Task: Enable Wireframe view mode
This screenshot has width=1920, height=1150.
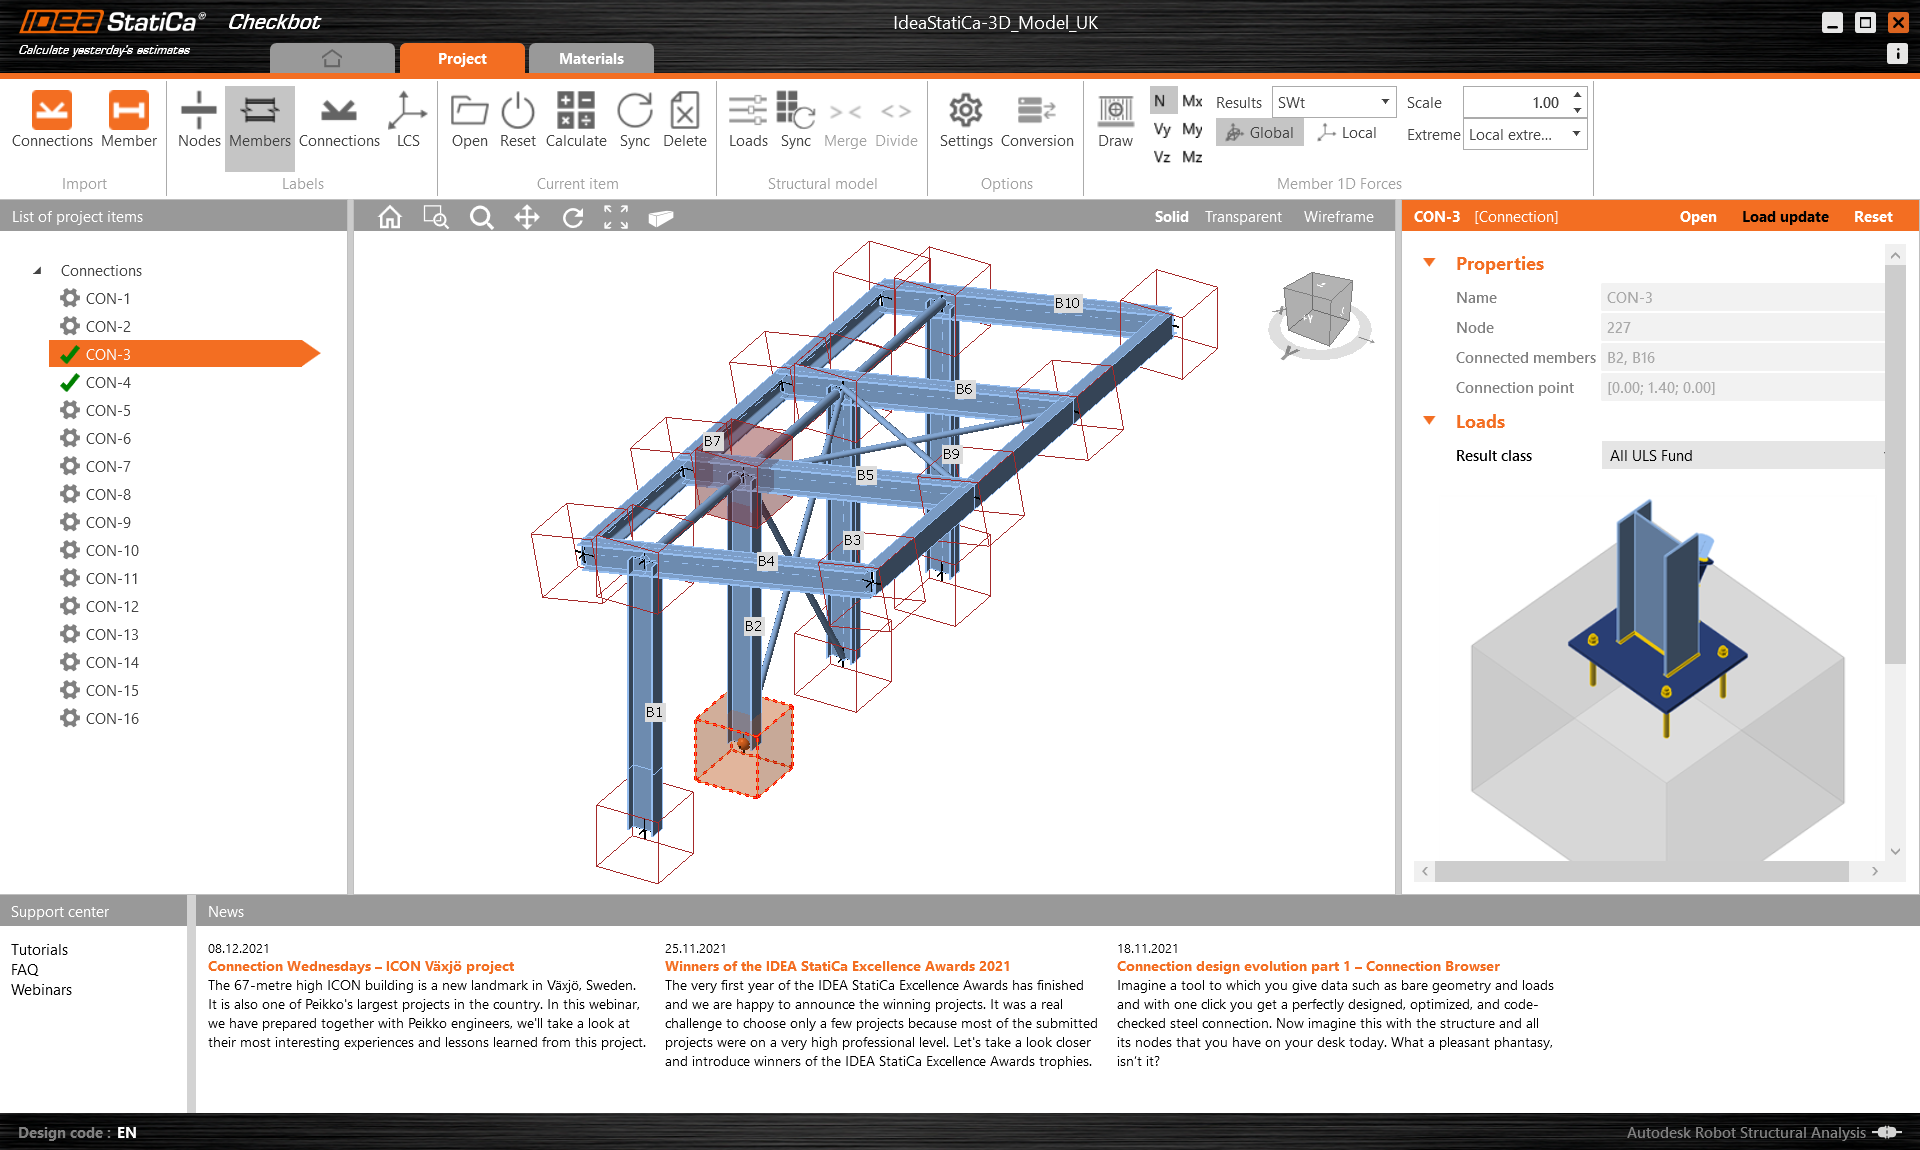Action: coord(1338,216)
